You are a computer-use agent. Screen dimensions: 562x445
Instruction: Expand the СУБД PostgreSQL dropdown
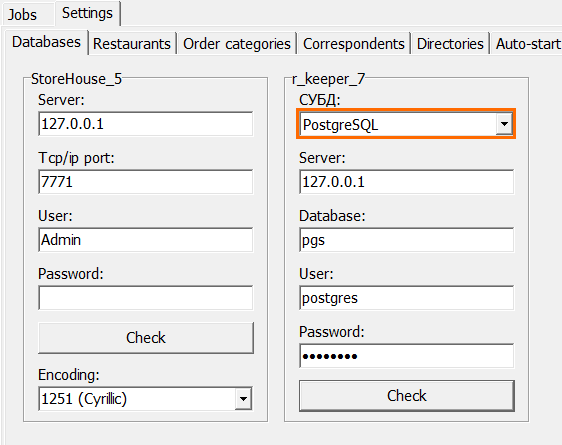coord(406,124)
